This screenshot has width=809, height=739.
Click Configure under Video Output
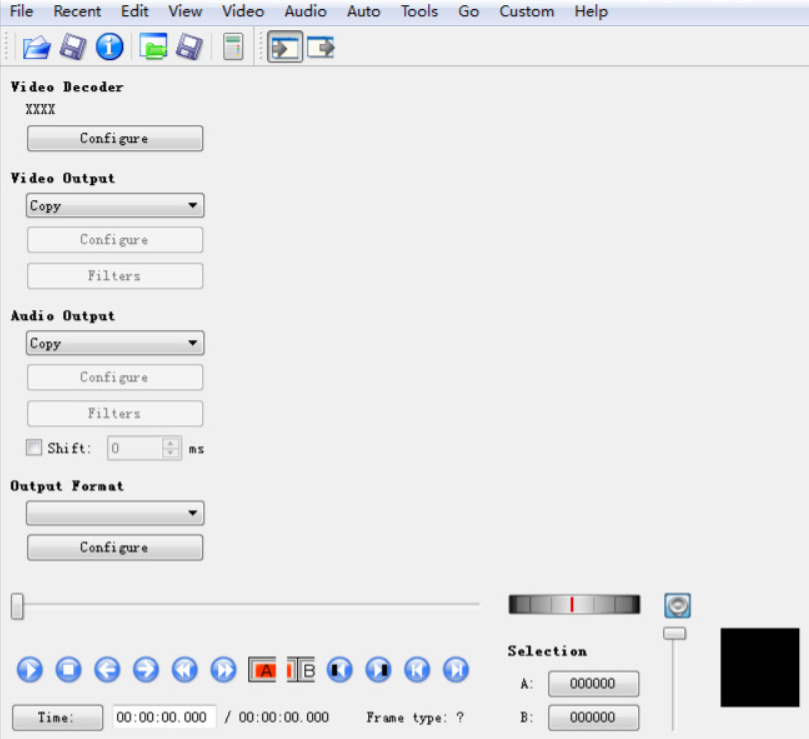click(x=115, y=239)
